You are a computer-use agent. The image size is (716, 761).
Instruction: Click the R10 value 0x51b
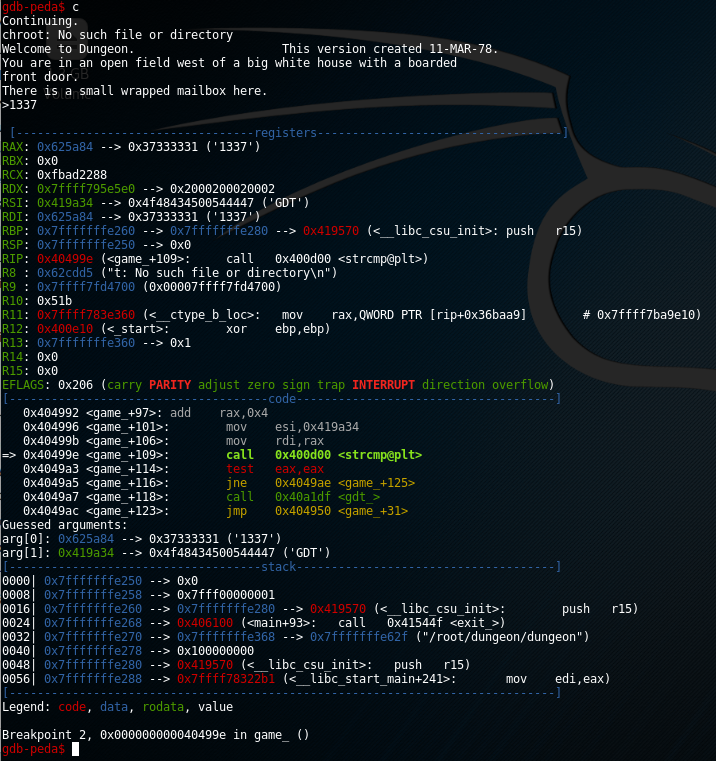(x=54, y=301)
